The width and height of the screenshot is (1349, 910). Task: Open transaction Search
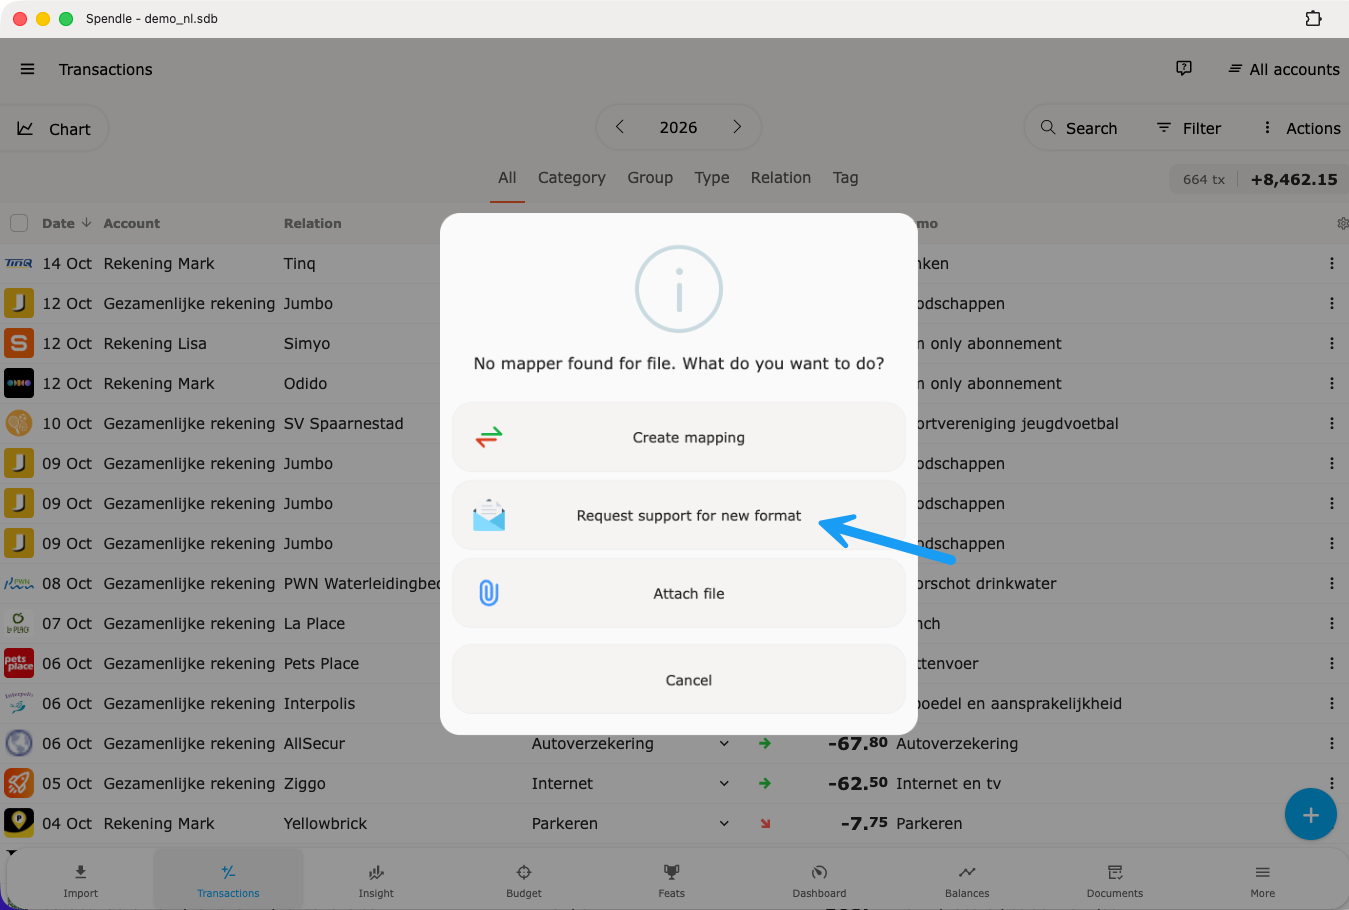click(x=1079, y=128)
